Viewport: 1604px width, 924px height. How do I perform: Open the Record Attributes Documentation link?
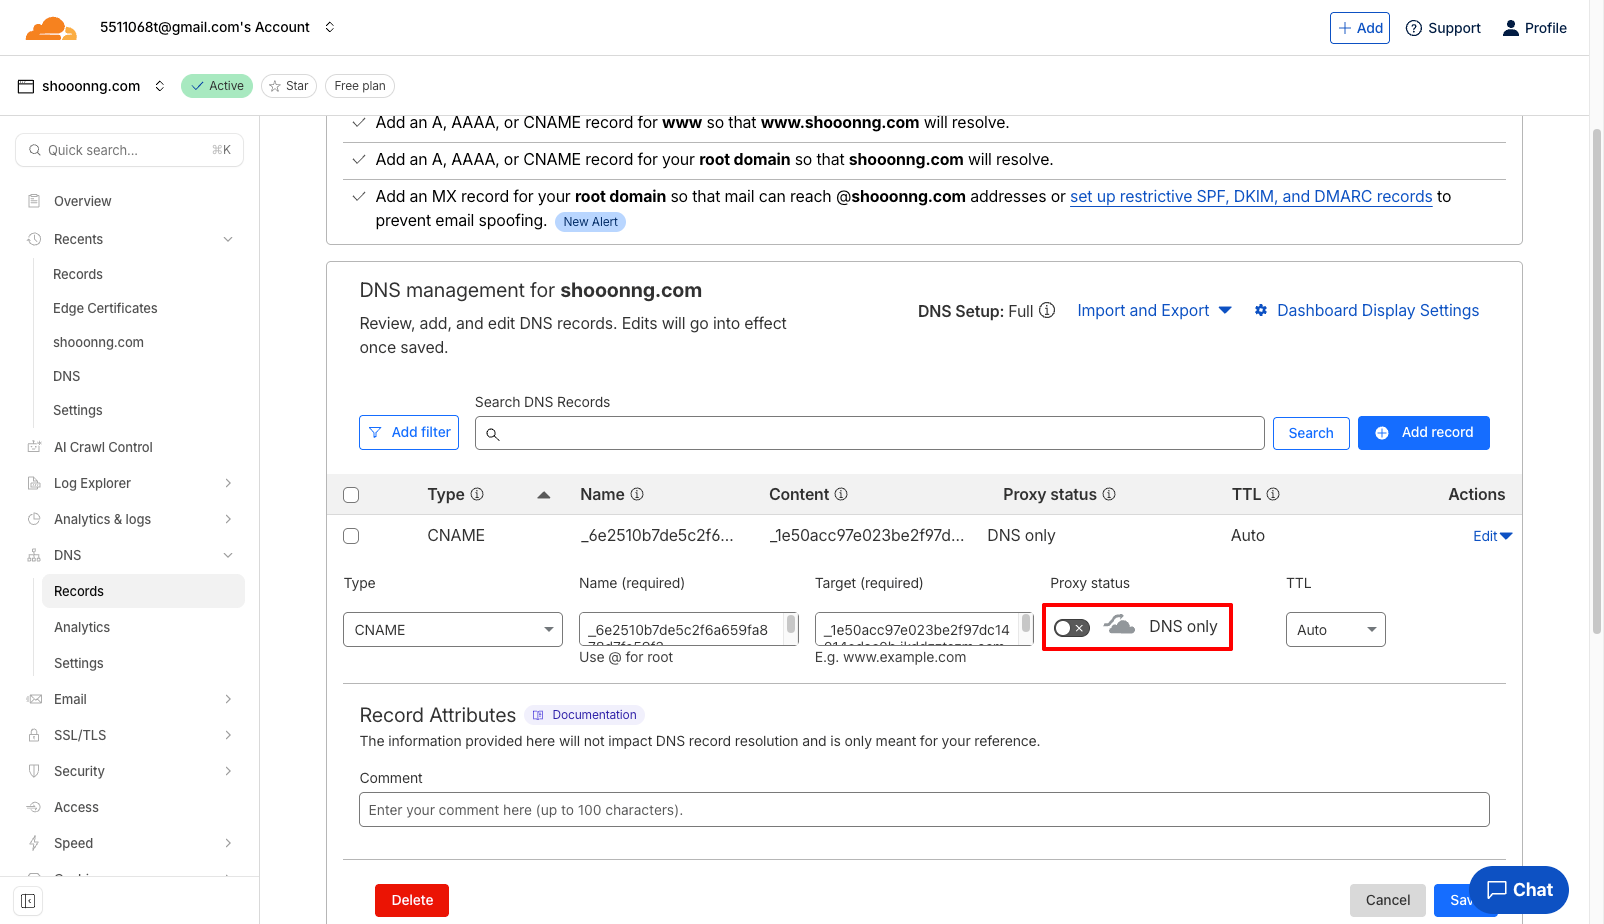[x=585, y=715]
